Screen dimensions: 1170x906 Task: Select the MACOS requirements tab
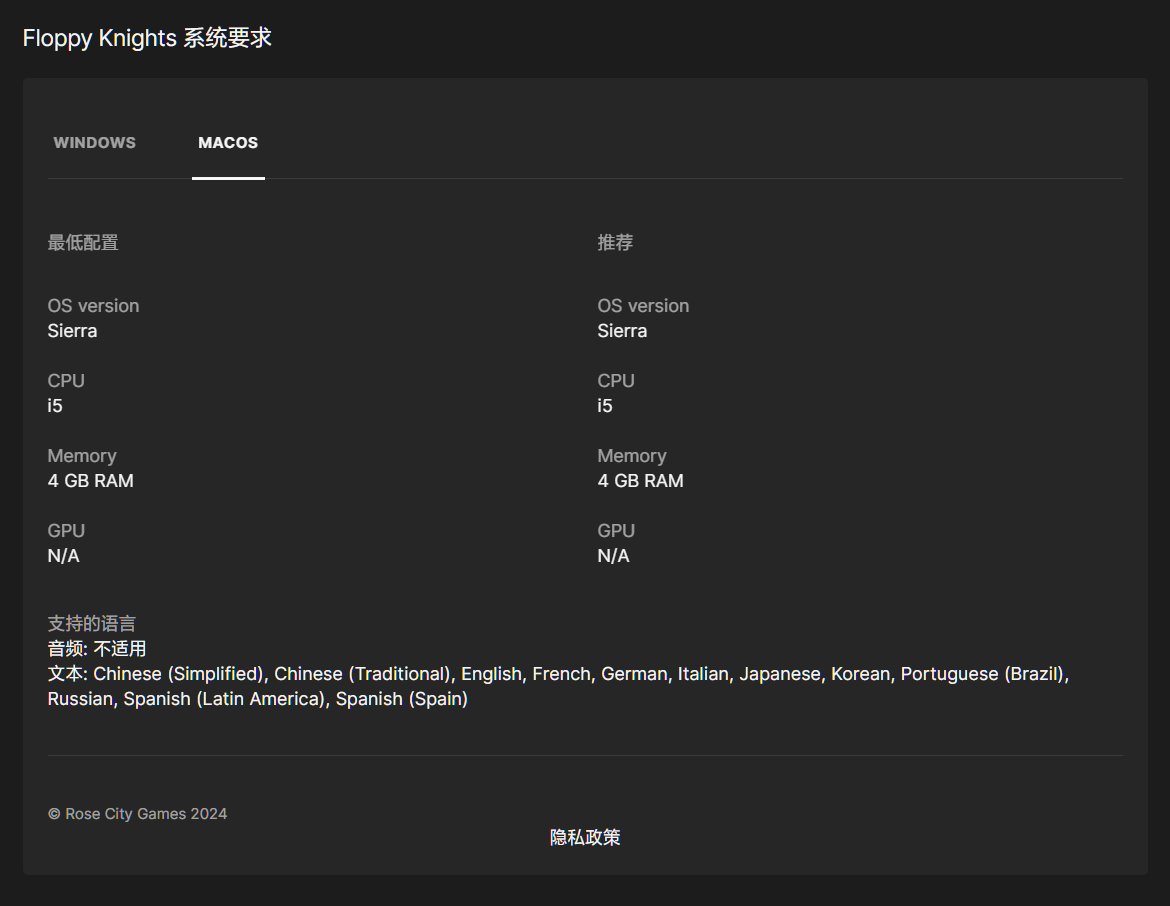pos(228,143)
